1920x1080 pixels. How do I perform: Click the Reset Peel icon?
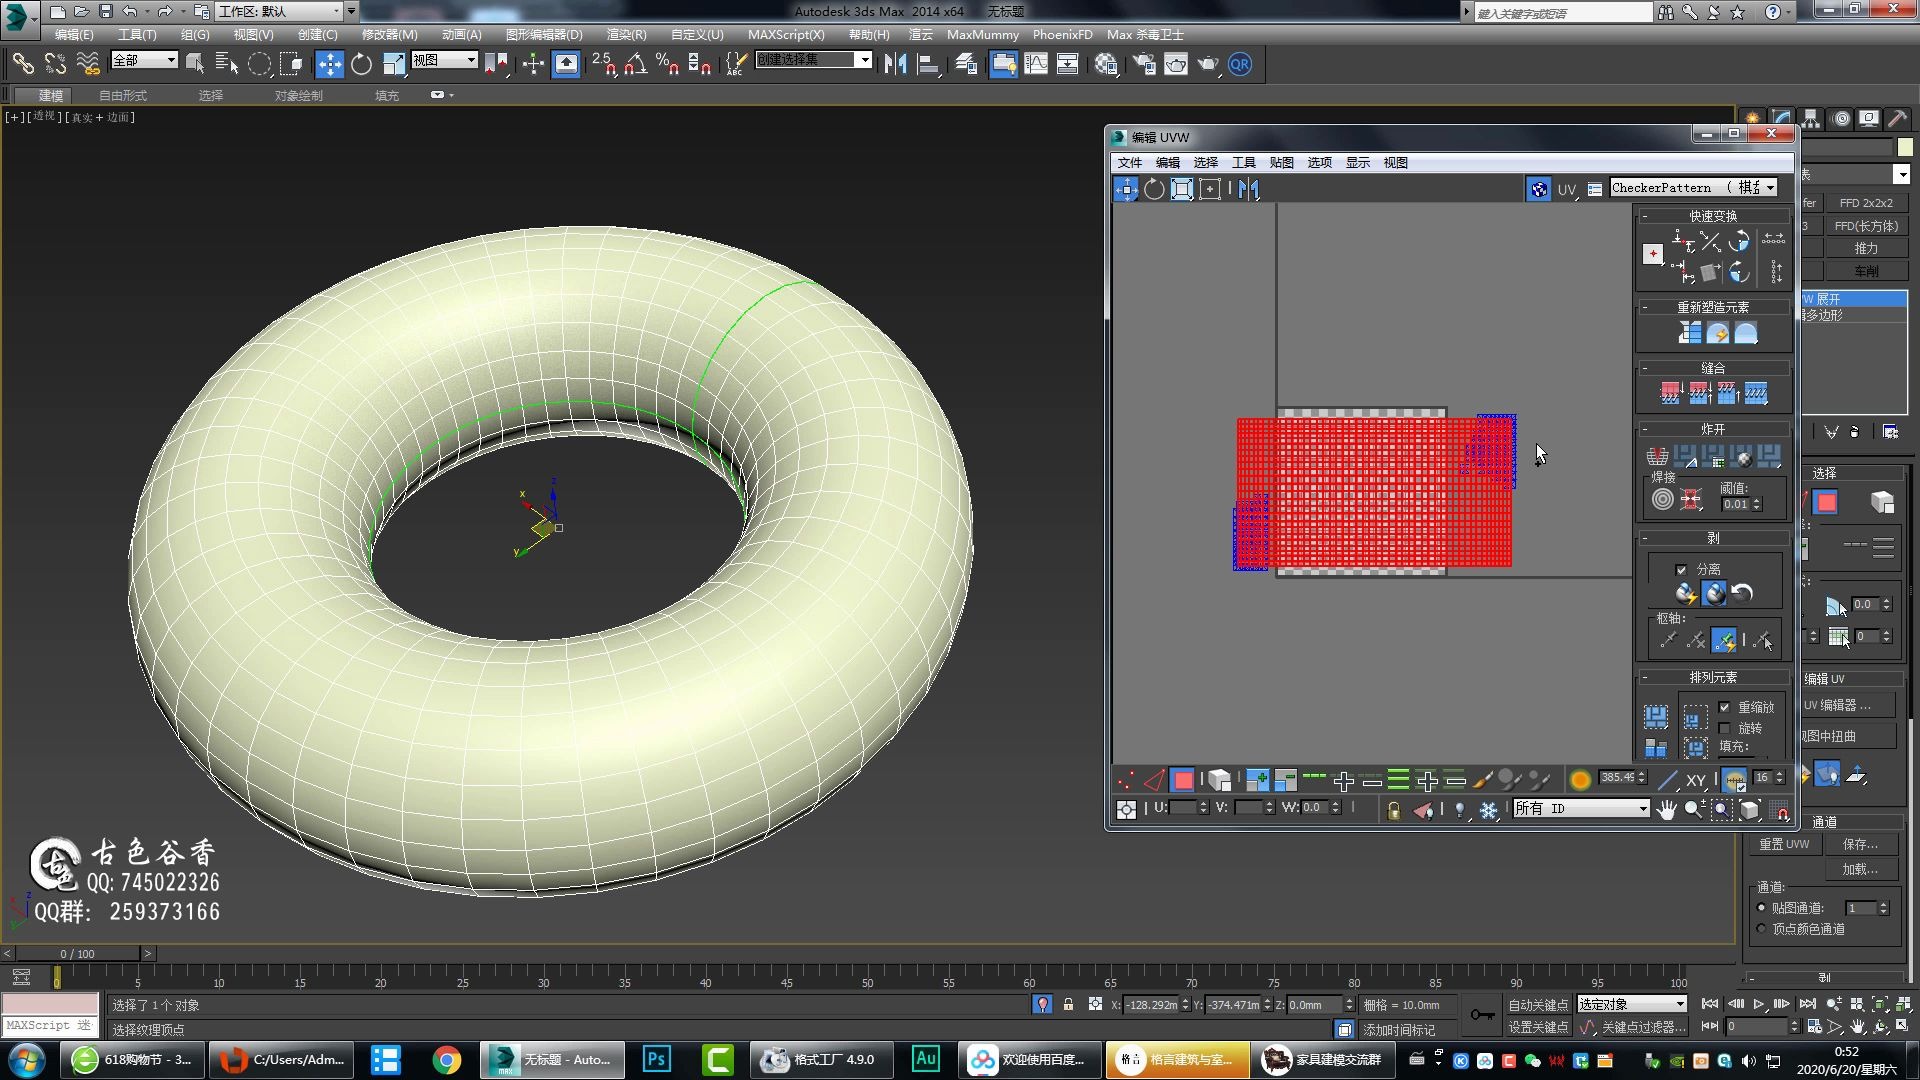pos(1742,594)
